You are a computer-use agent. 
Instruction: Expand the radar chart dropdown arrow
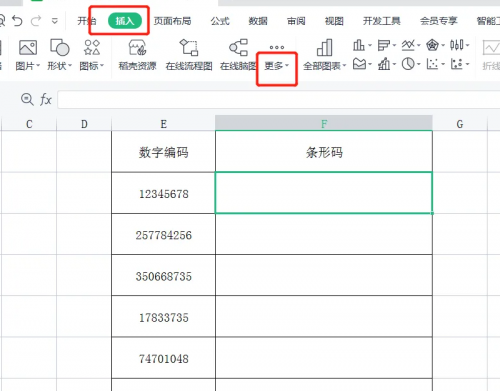pyautogui.click(x=443, y=45)
